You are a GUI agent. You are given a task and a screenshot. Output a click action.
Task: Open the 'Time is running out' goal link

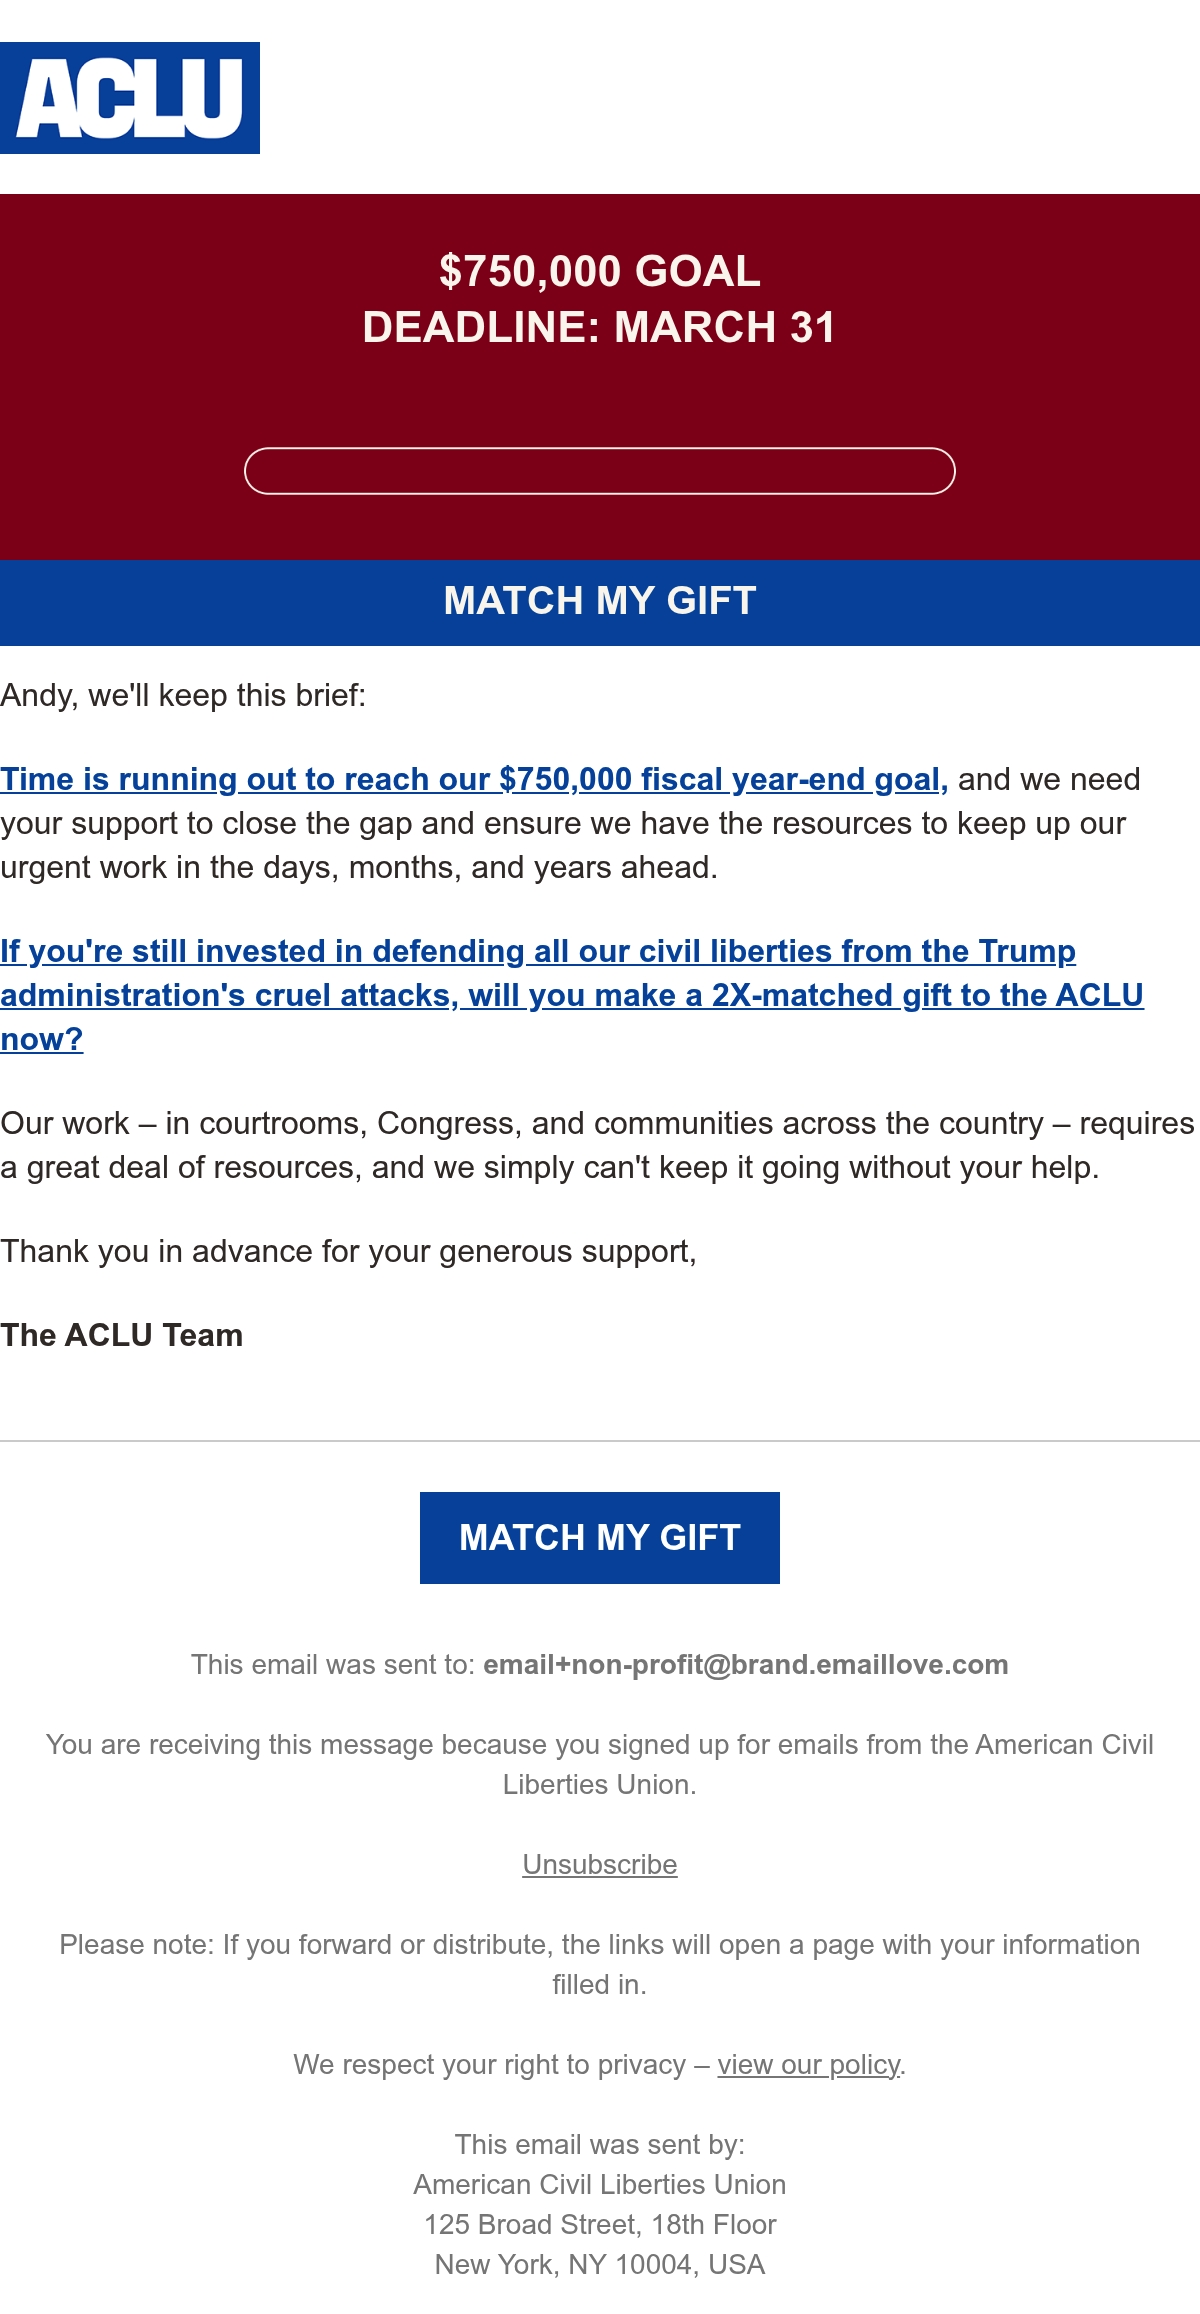pyautogui.click(x=474, y=779)
